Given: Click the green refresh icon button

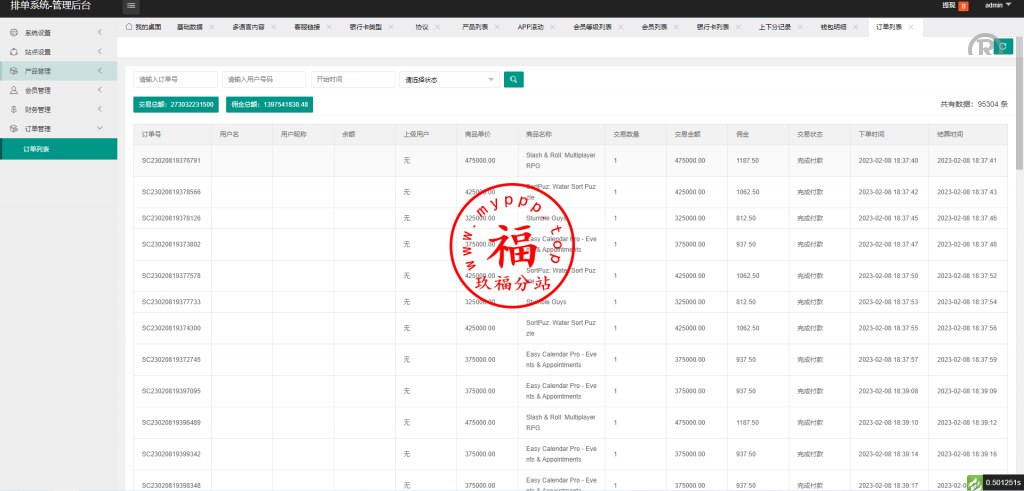Looking at the screenshot, I should (1005, 47).
